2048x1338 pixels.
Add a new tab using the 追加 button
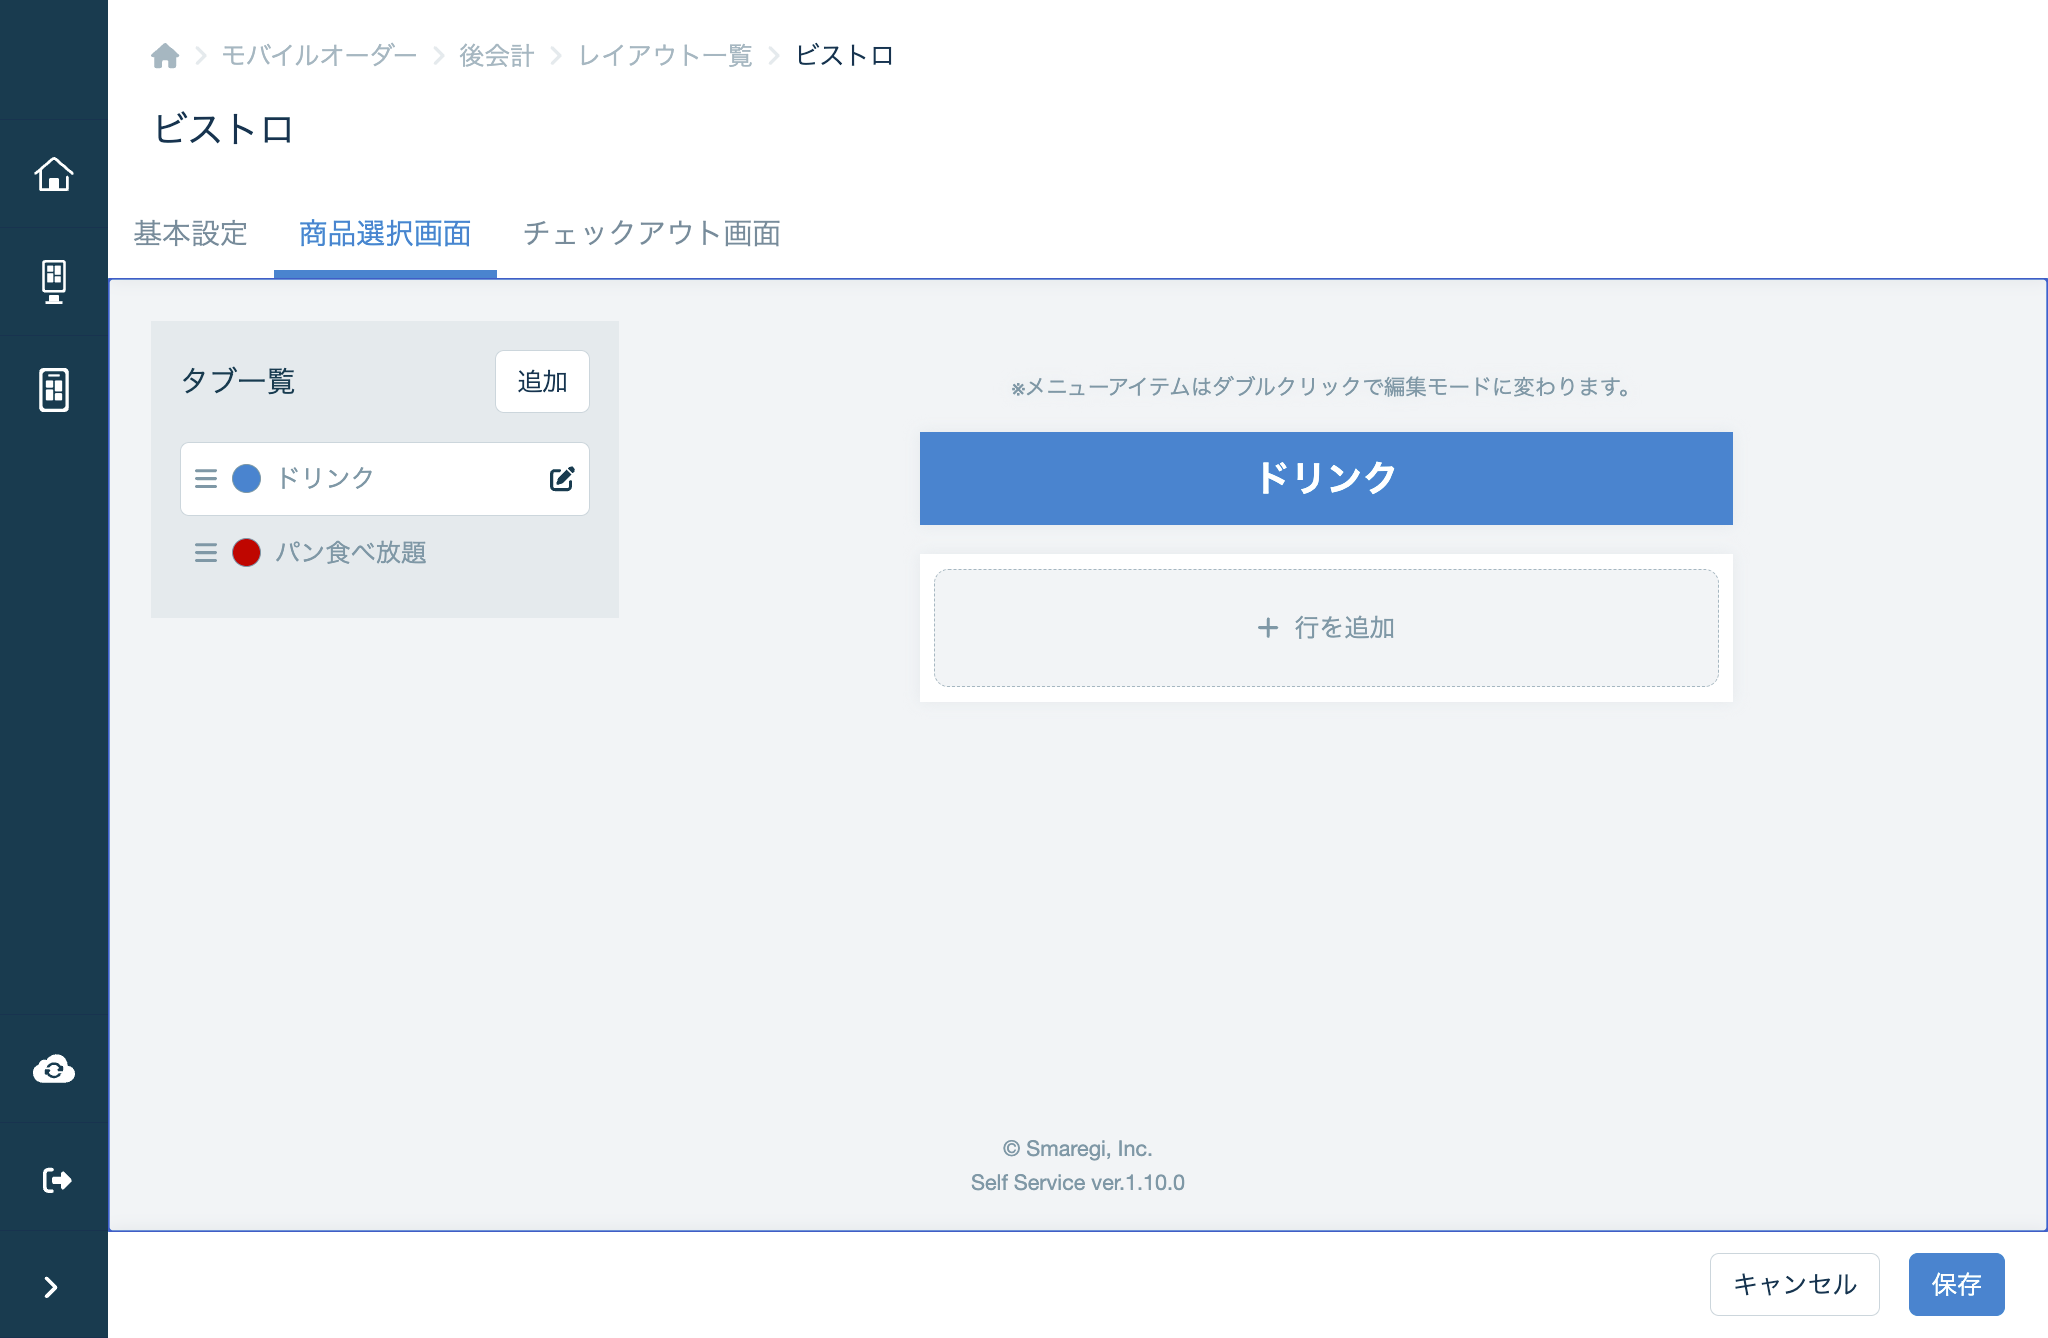(541, 381)
